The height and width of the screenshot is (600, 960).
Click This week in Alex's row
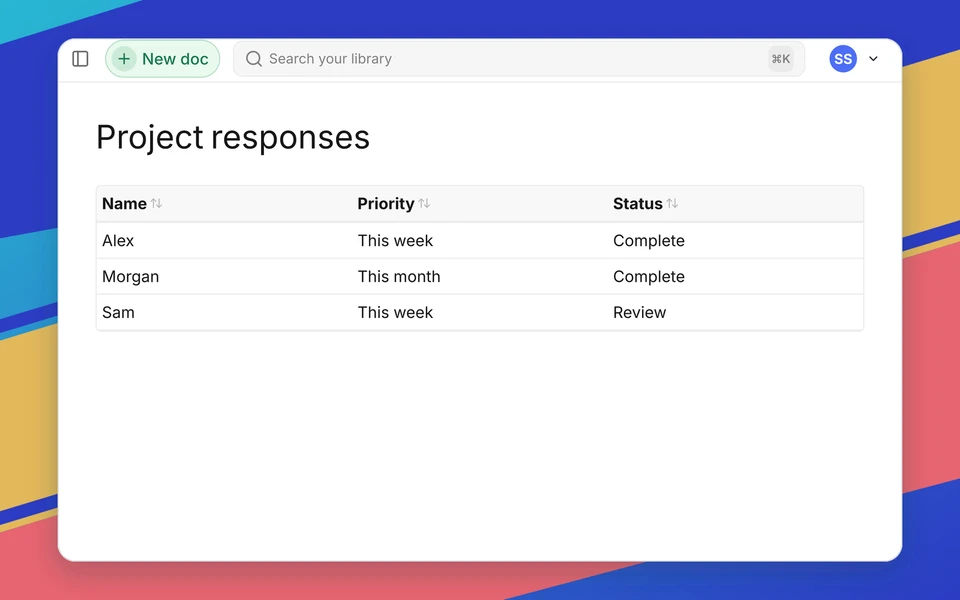[395, 241]
